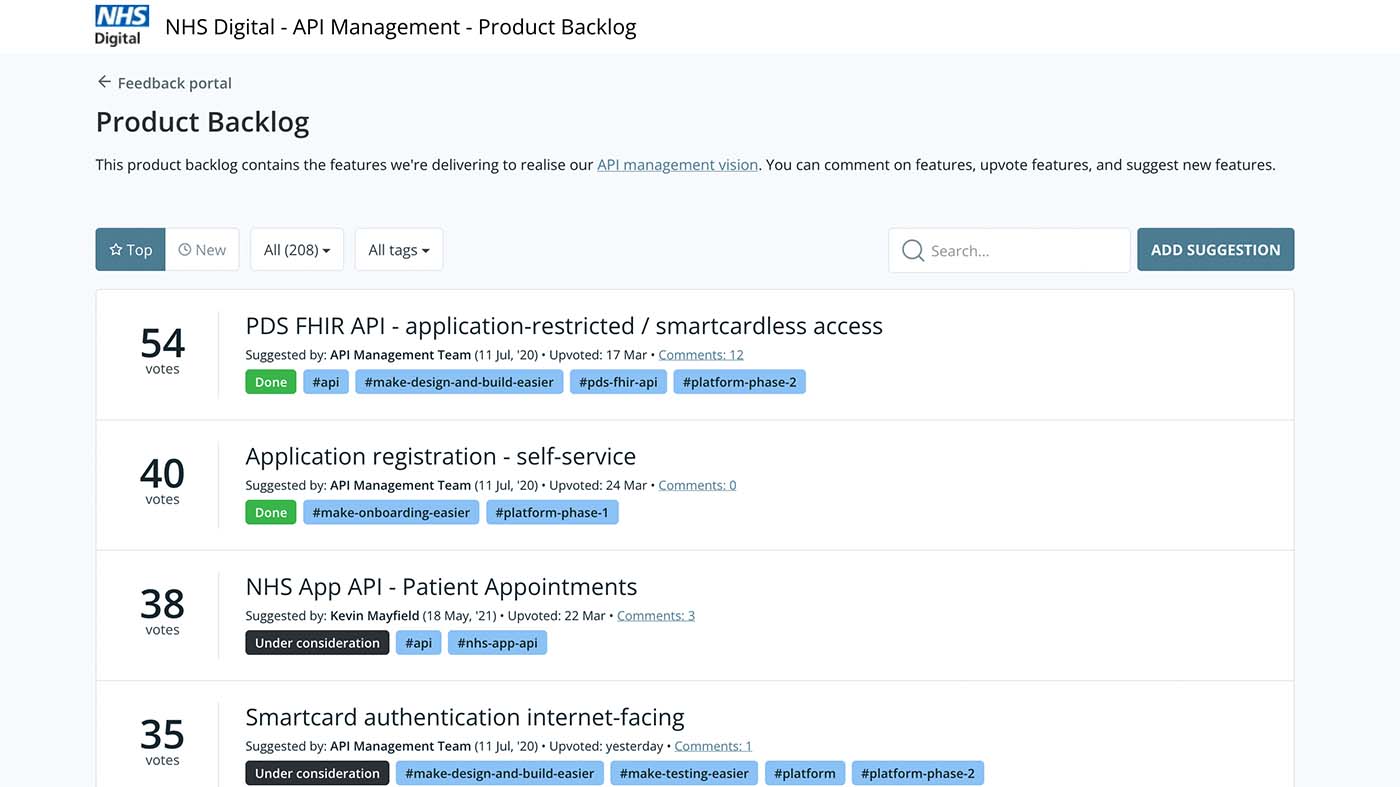Open Comments: 3 link
This screenshot has height=787, width=1400.
coord(656,615)
